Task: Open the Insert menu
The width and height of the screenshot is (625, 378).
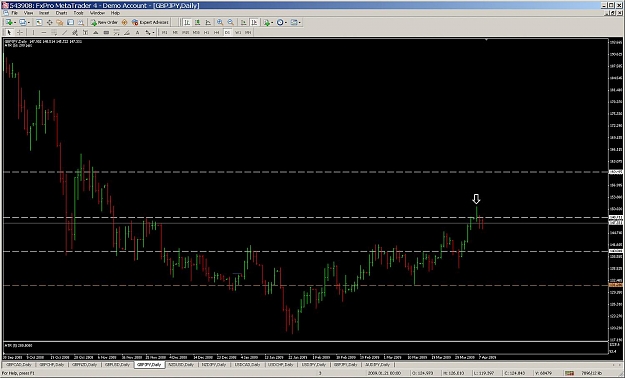Action: coord(44,13)
